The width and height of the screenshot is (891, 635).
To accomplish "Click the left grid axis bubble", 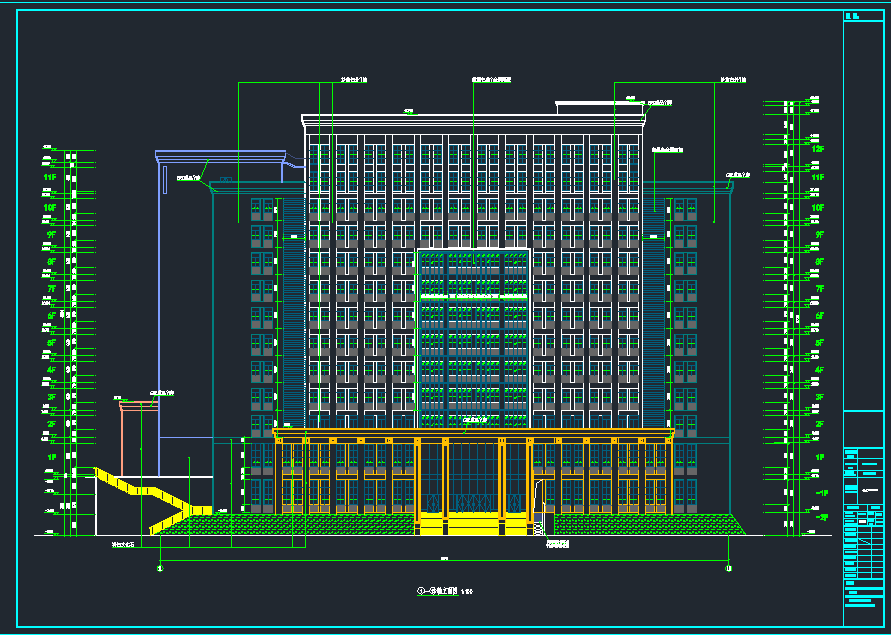I will pyautogui.click(x=160, y=568).
